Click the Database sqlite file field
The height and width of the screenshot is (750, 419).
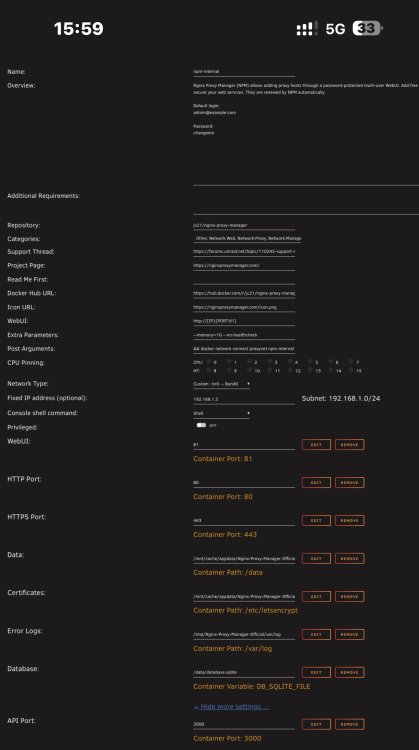244,672
